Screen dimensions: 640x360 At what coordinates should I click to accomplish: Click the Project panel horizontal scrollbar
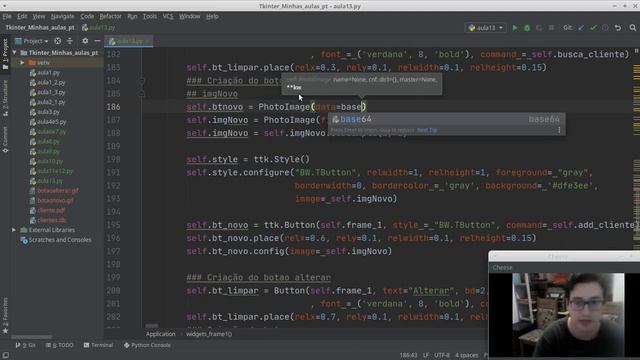(32, 337)
